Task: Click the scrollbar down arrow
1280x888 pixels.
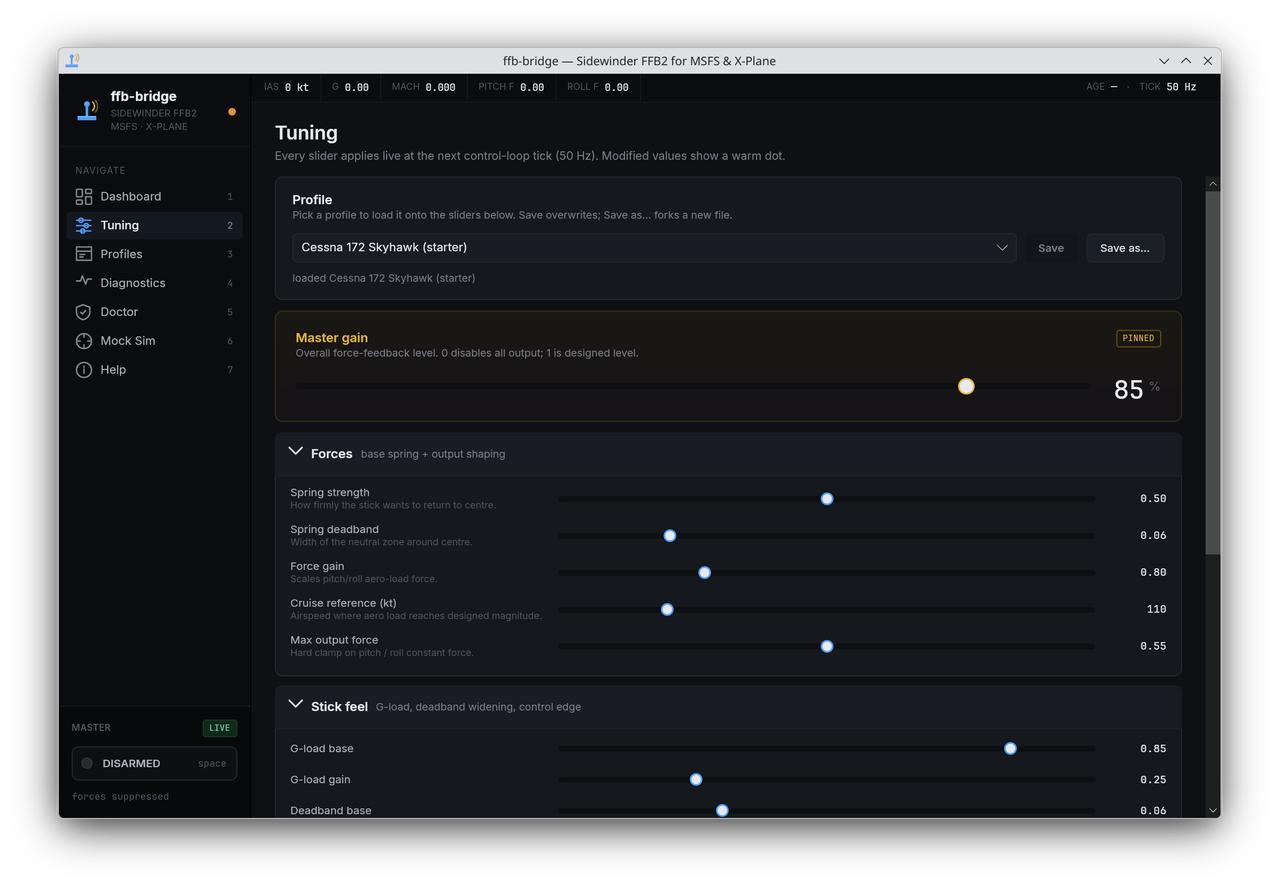Action: pos(1213,811)
